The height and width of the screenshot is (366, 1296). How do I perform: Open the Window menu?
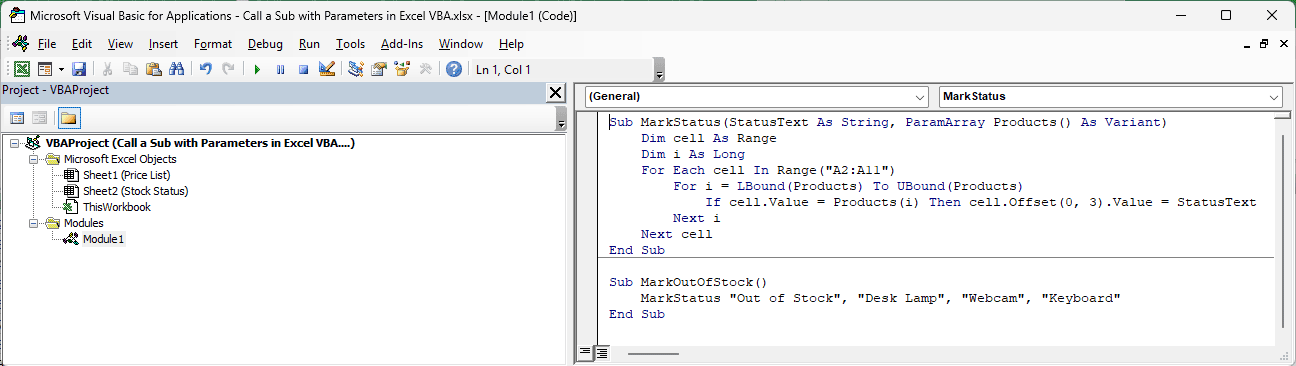[x=461, y=44]
